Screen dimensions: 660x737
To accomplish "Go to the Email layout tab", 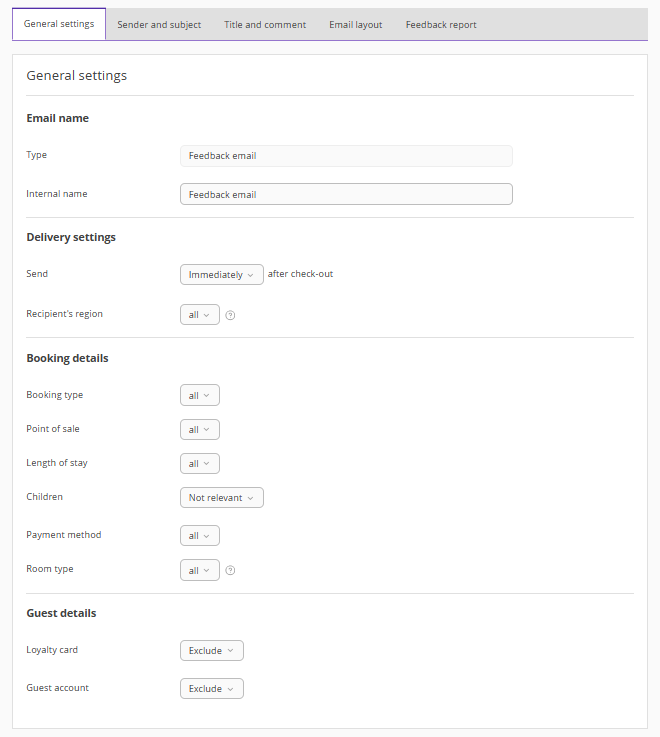I will pos(355,25).
